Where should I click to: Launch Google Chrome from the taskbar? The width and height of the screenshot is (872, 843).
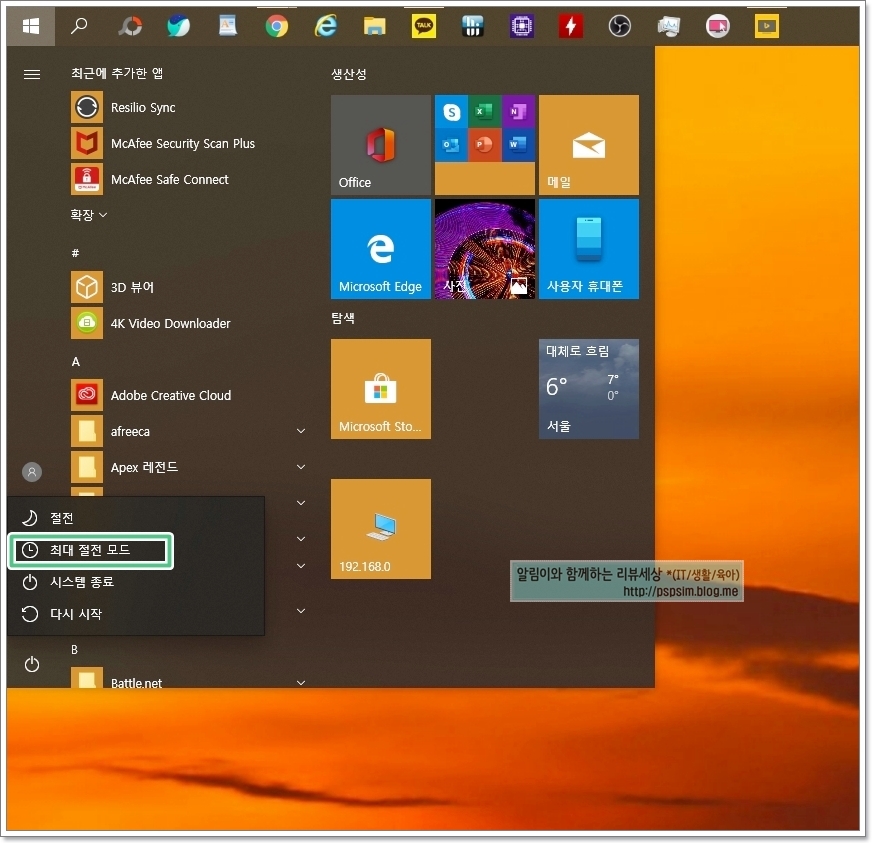(276, 26)
